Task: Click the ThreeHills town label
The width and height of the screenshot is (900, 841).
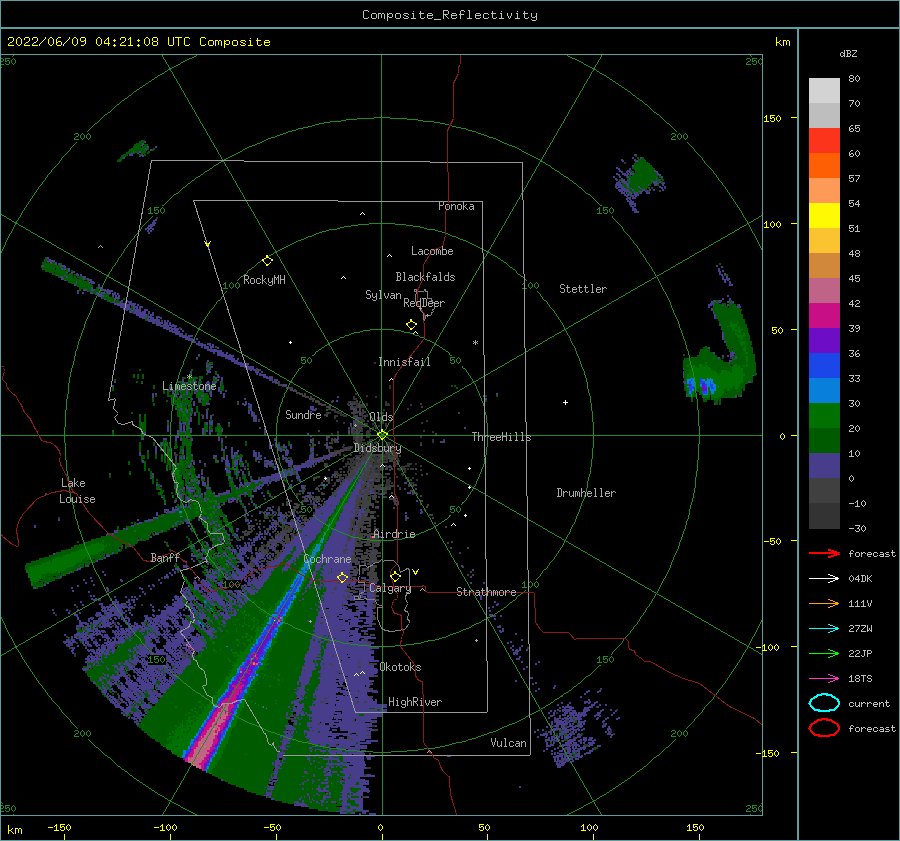Action: click(501, 437)
